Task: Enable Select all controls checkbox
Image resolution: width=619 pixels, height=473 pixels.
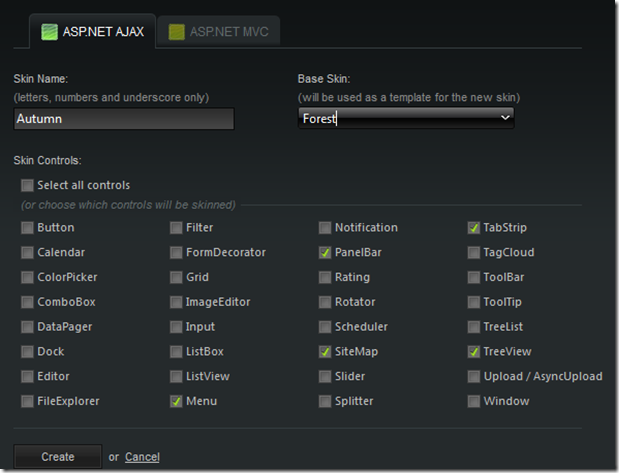Action: coord(27,185)
